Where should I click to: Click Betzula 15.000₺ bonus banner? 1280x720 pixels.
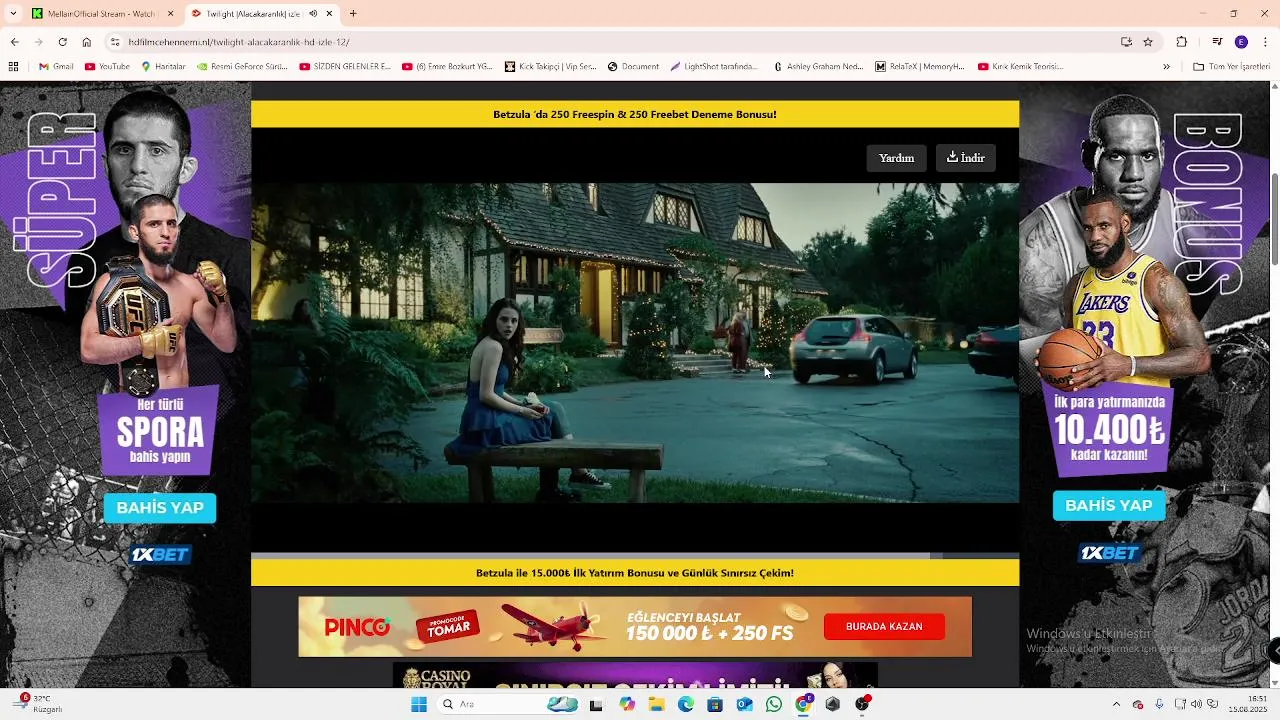pyautogui.click(x=635, y=573)
